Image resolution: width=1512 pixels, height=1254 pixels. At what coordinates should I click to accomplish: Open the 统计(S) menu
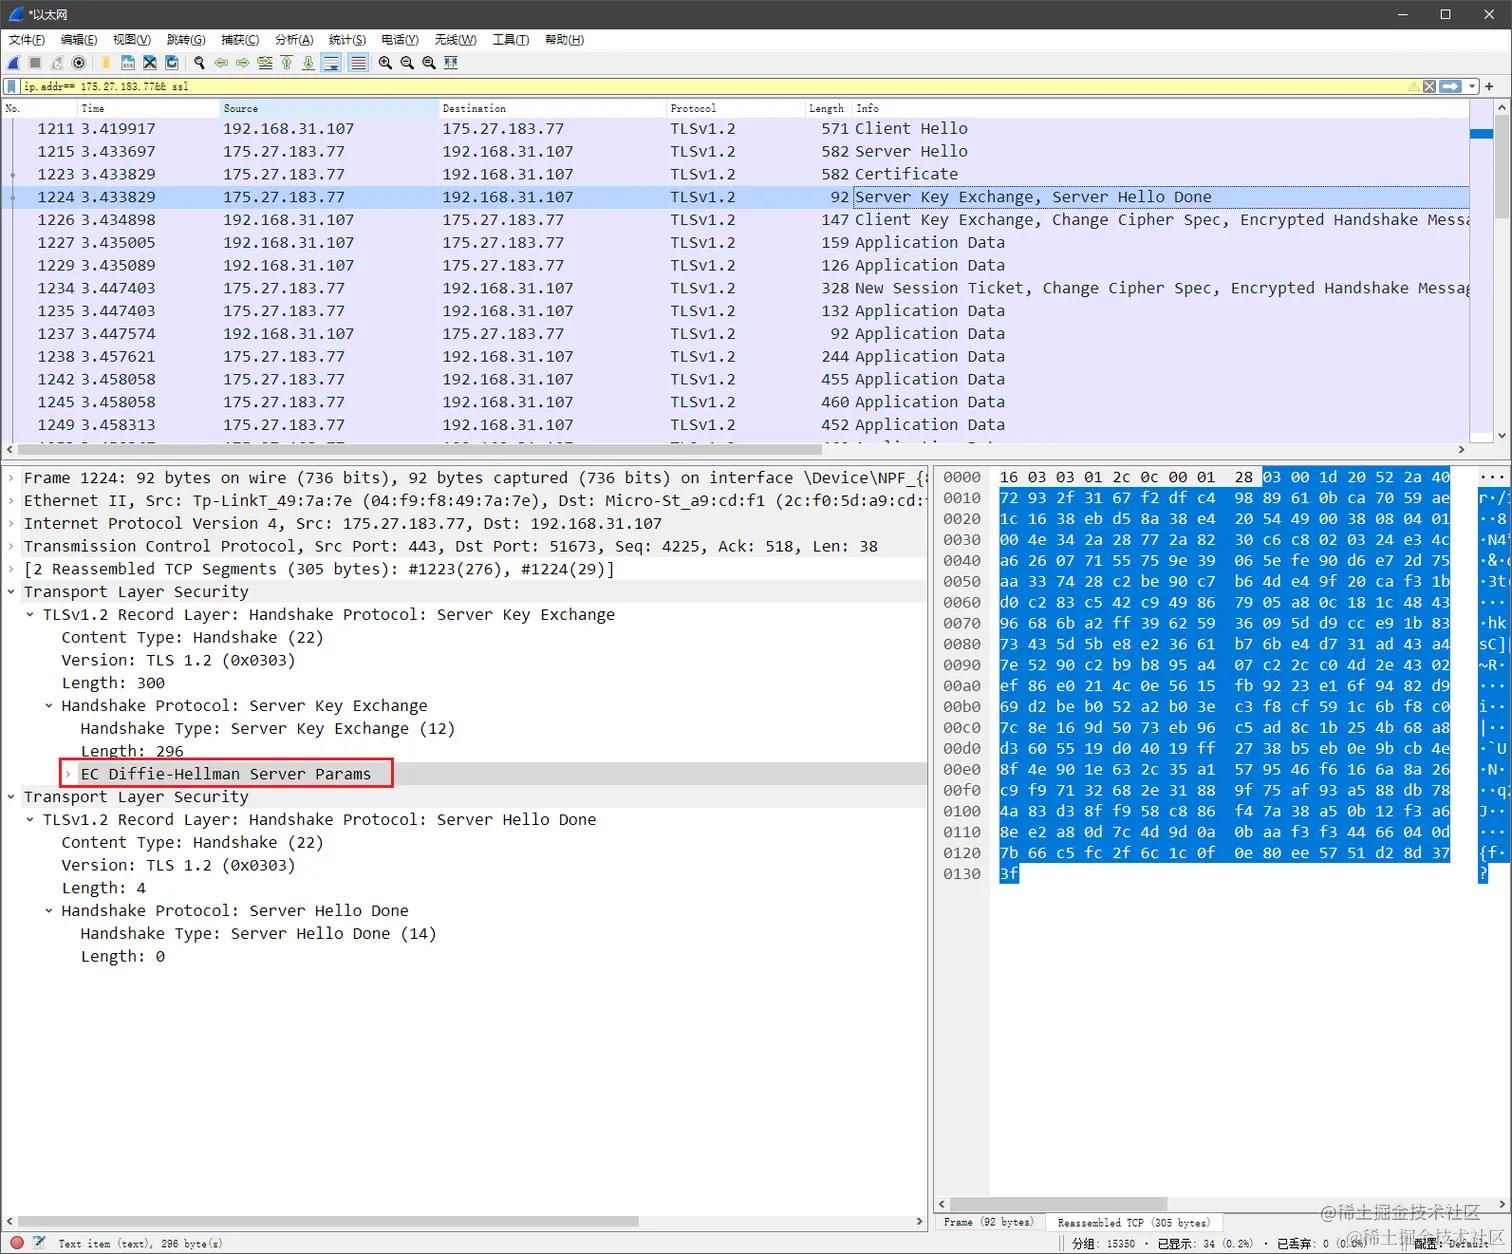tap(347, 40)
